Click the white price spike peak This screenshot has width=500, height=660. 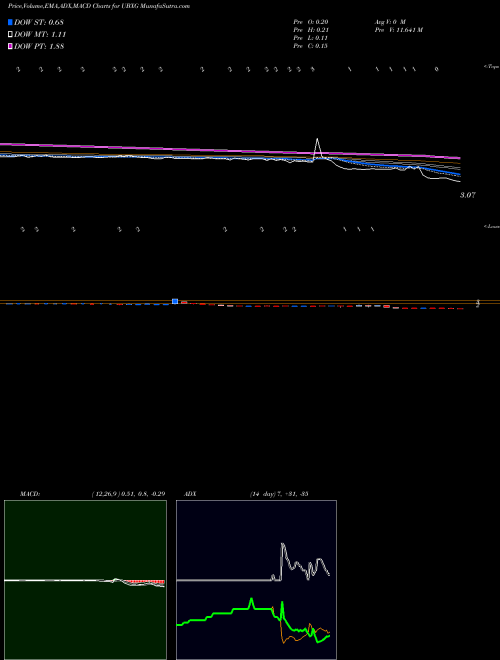(317, 139)
